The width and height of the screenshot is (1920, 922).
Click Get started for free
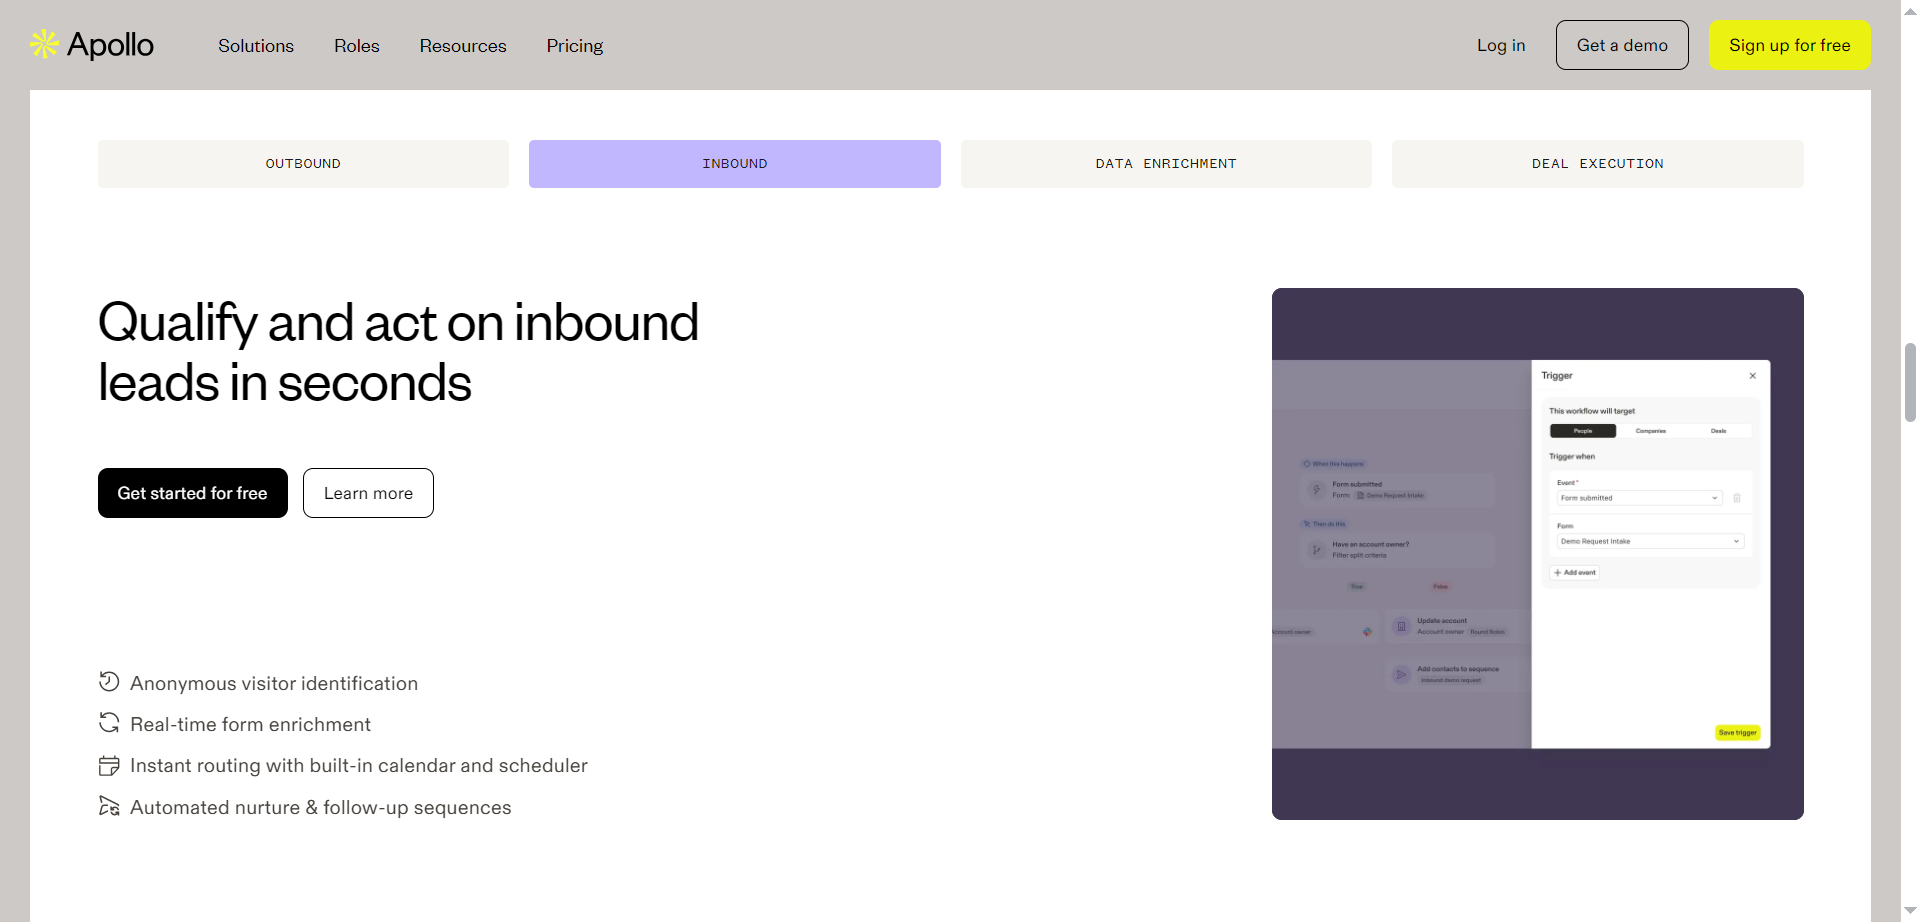(192, 492)
